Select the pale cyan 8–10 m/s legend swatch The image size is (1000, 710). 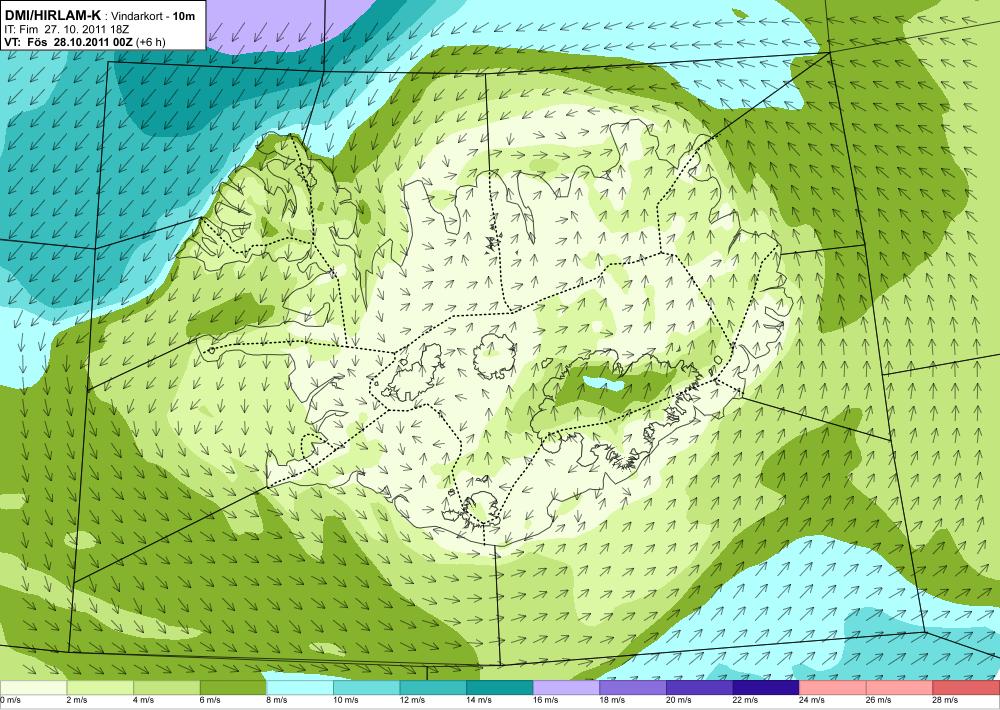(300, 688)
